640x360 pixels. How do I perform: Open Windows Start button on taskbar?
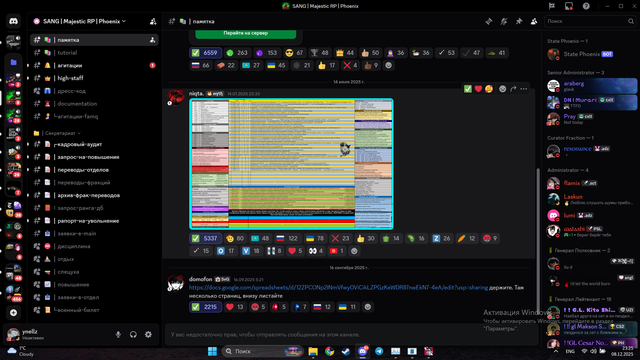pyautogui.click(x=212, y=351)
